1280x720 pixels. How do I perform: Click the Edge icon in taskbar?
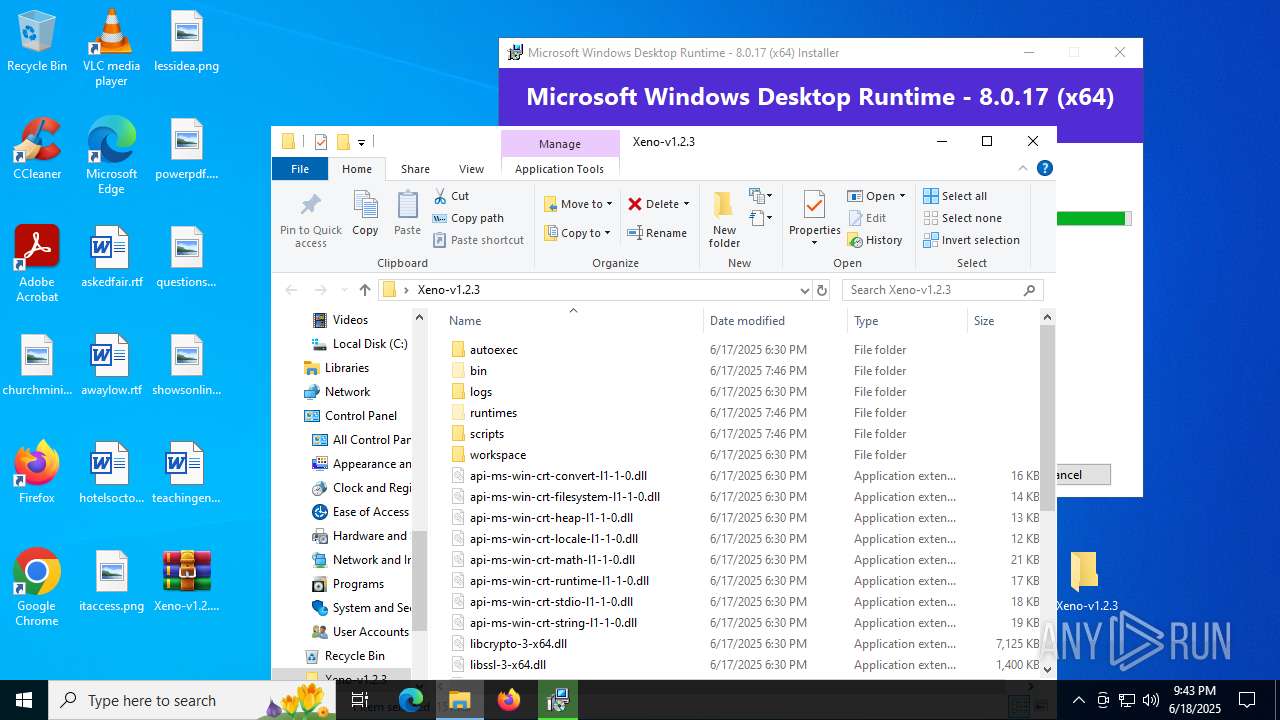tap(411, 700)
